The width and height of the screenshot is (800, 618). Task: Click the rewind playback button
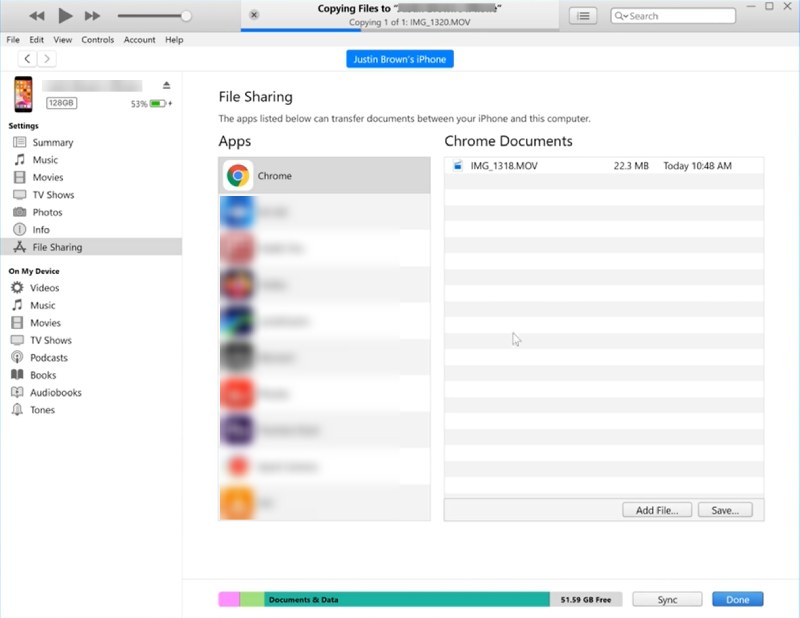point(37,16)
